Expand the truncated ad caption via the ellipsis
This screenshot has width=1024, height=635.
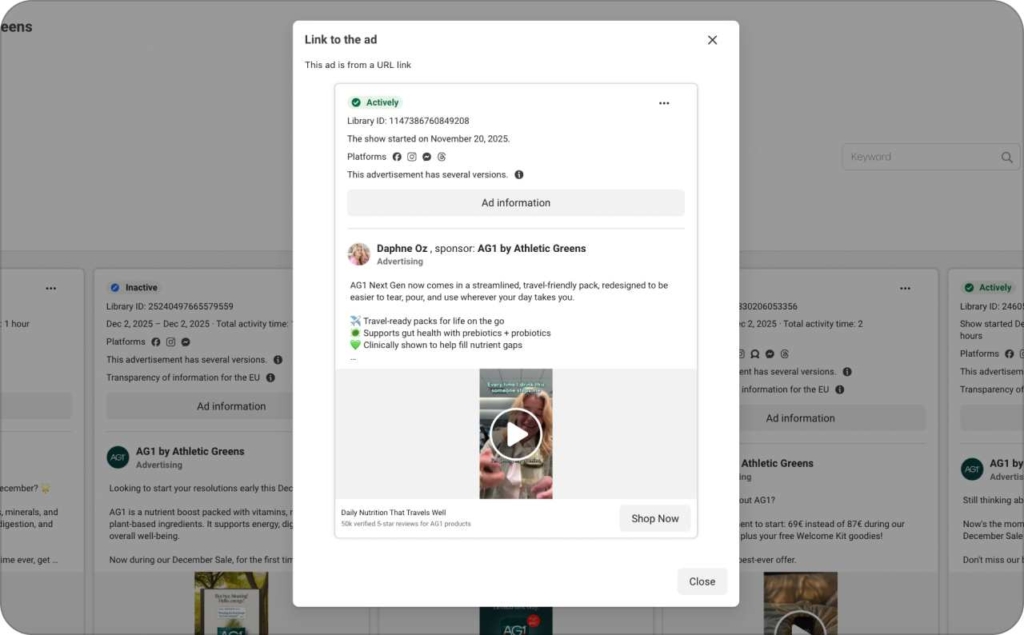(x=352, y=358)
